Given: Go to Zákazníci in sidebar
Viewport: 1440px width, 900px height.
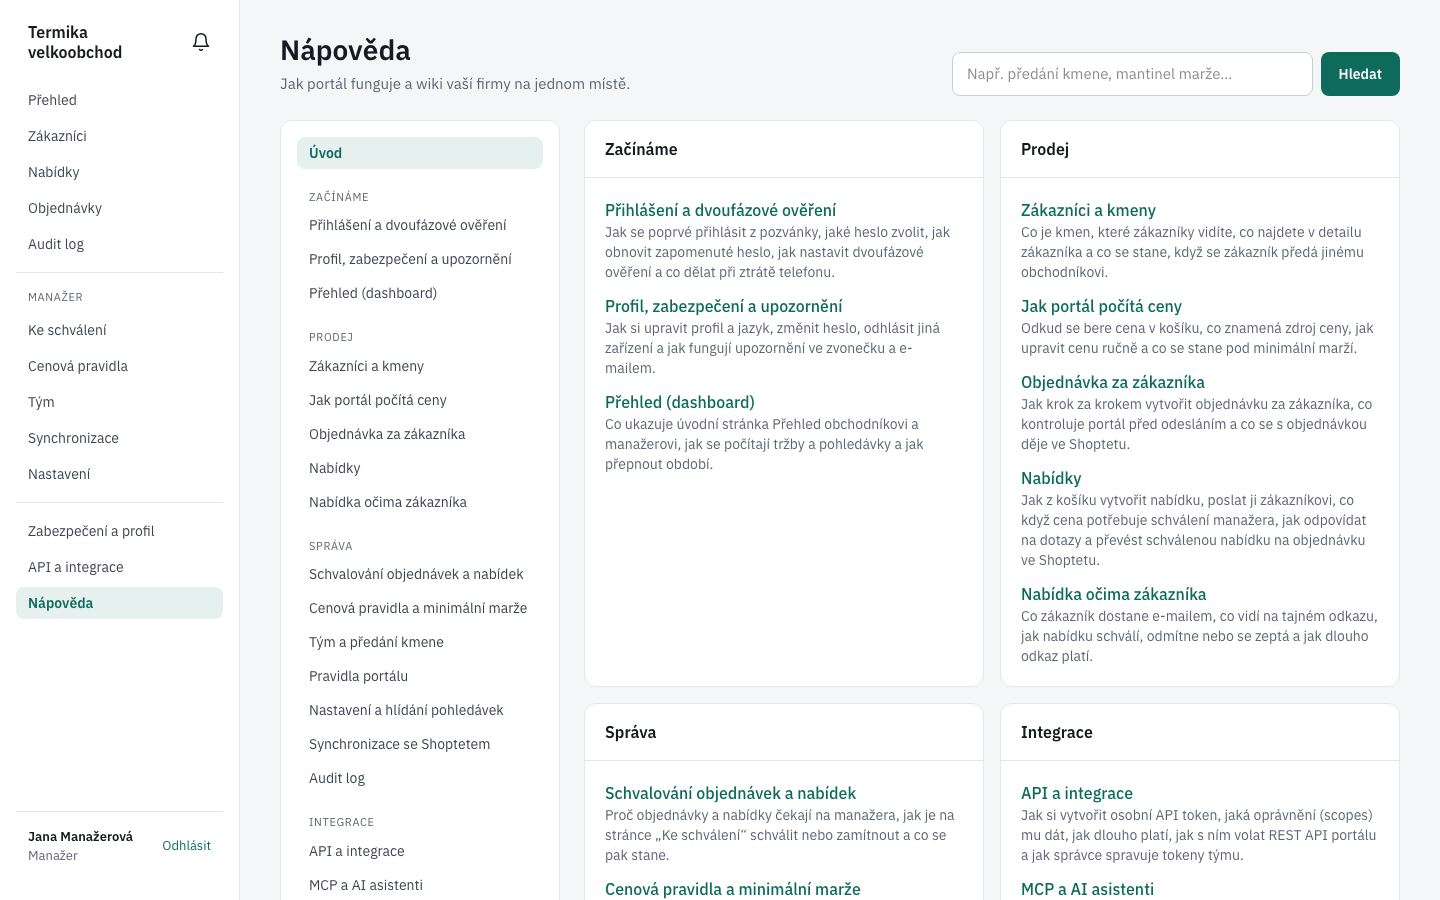Looking at the screenshot, I should coord(119,136).
